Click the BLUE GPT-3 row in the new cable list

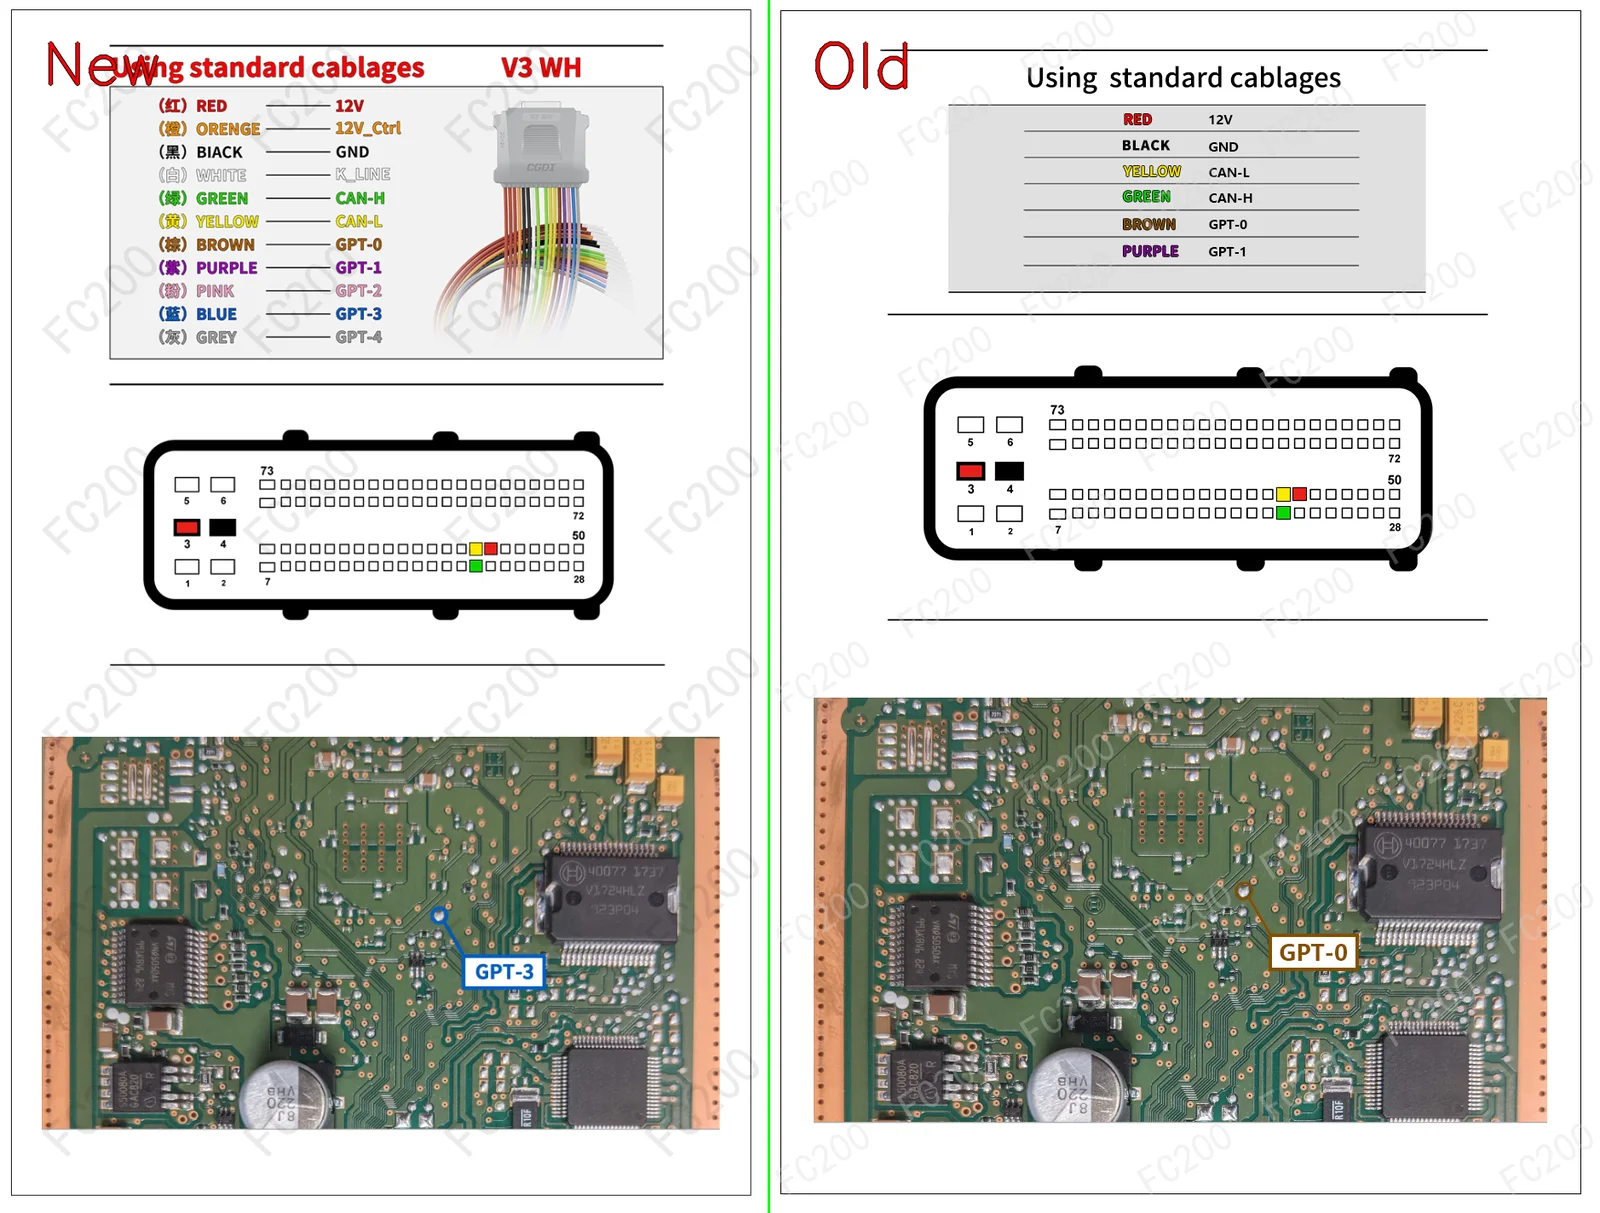point(270,314)
